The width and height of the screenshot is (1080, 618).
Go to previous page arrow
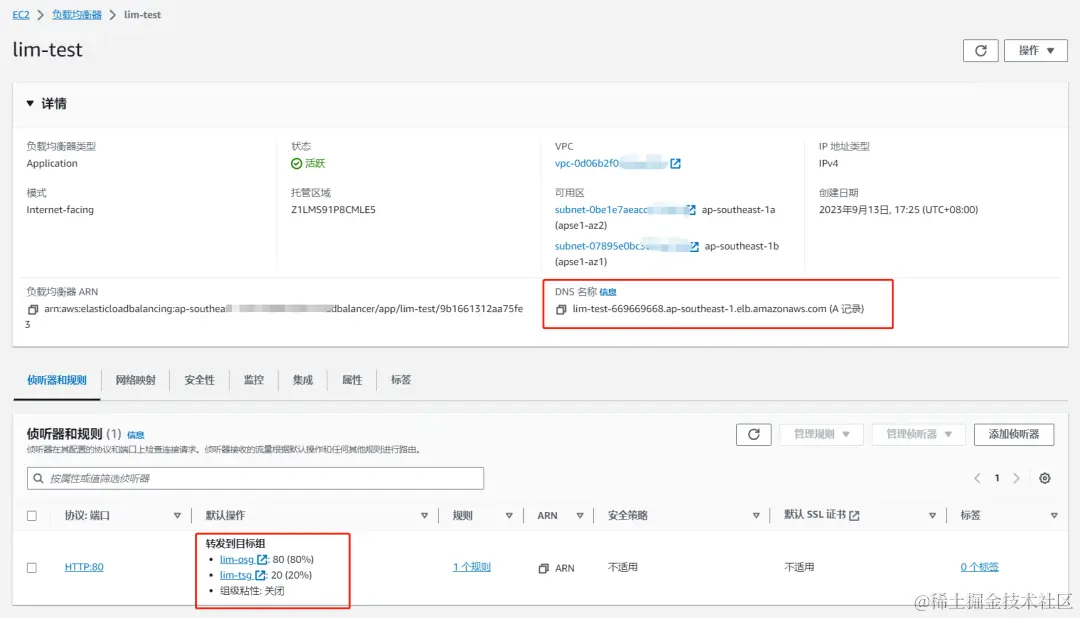click(977, 478)
